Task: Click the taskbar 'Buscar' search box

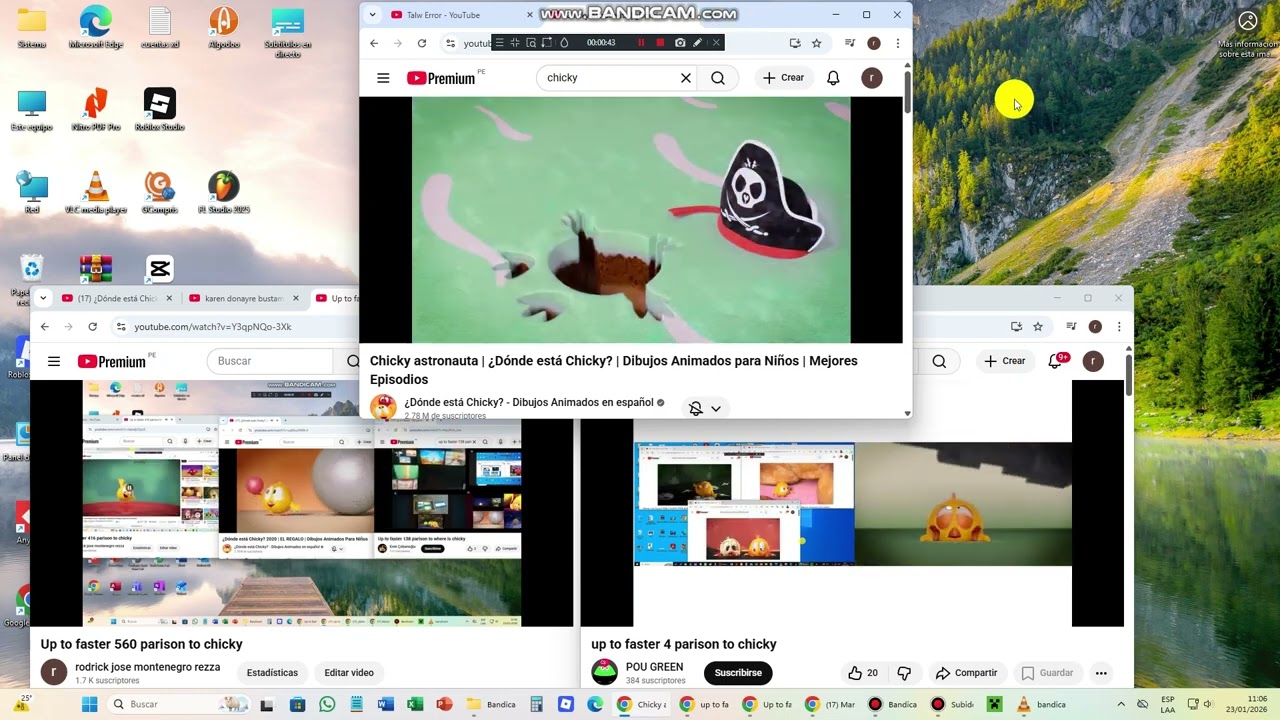Action: (x=178, y=705)
